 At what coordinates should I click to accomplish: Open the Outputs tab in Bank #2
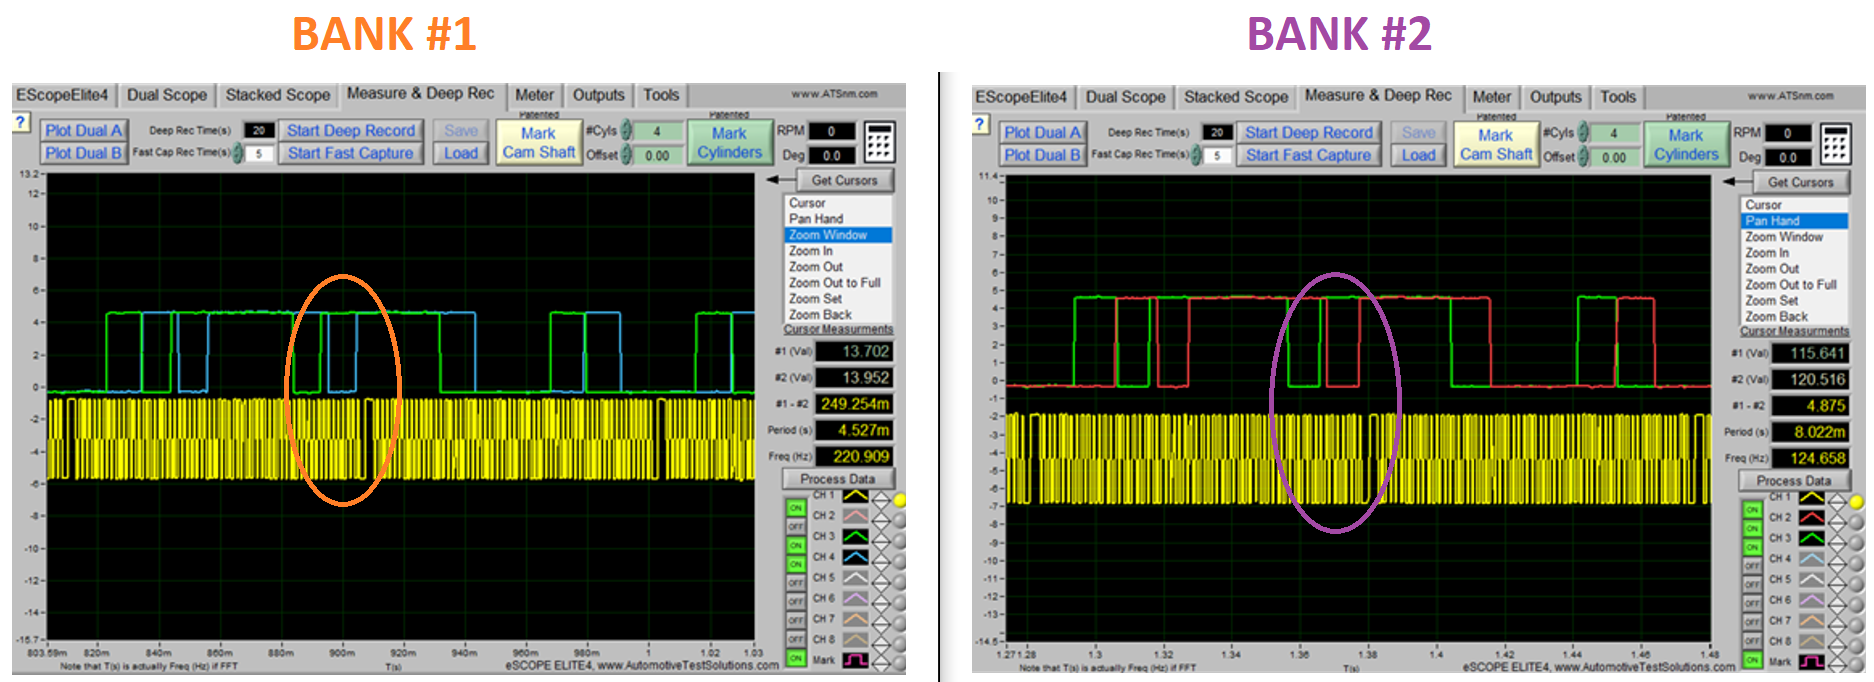click(x=1555, y=97)
